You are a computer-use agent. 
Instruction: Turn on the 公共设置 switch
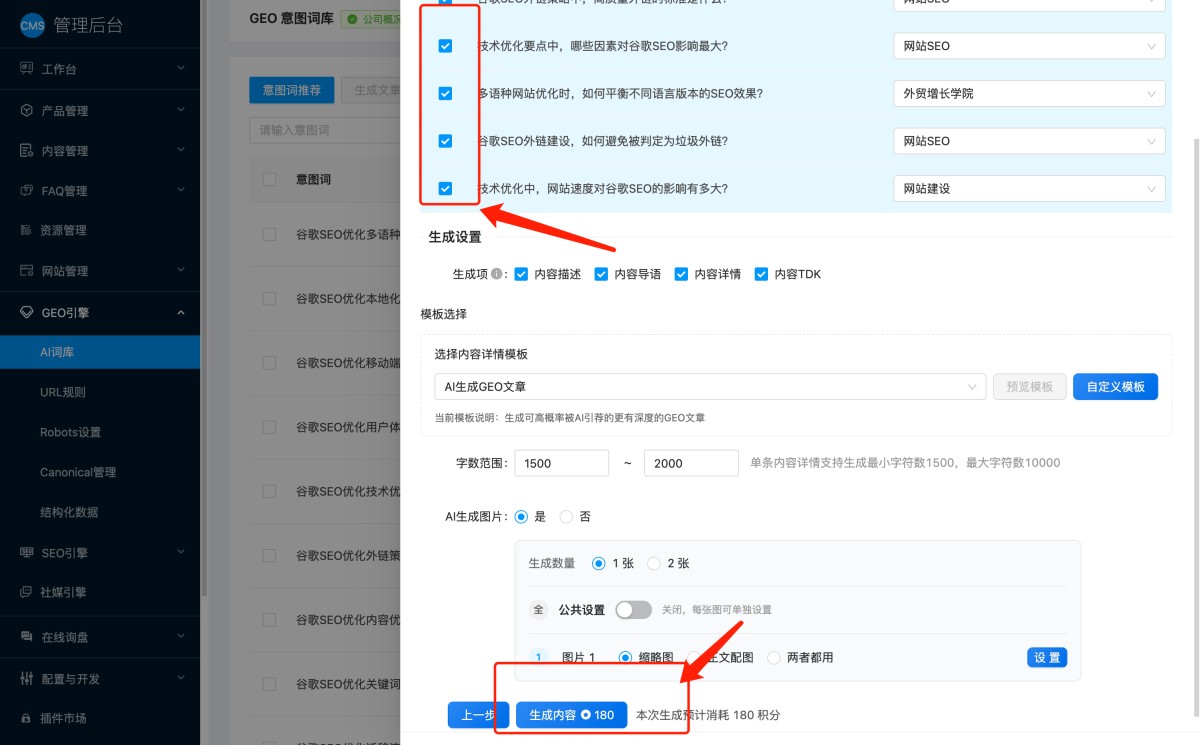click(x=633, y=610)
